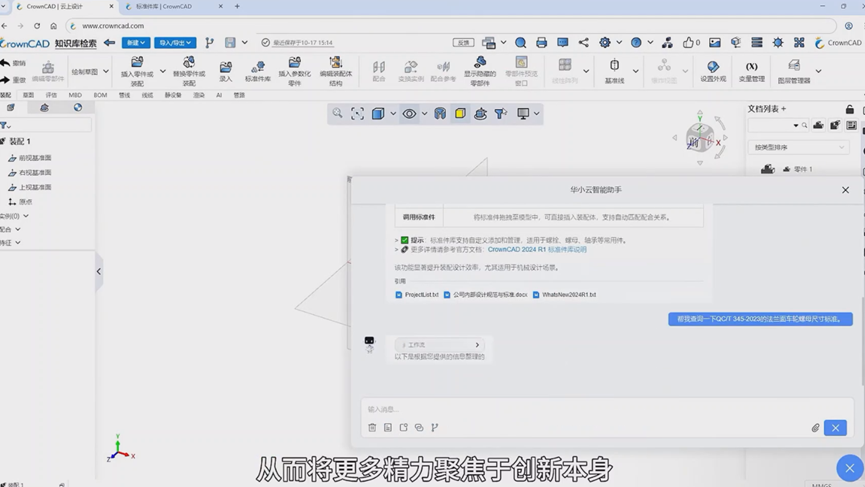
Task: Switch to the AI tab
Action: 219,95
